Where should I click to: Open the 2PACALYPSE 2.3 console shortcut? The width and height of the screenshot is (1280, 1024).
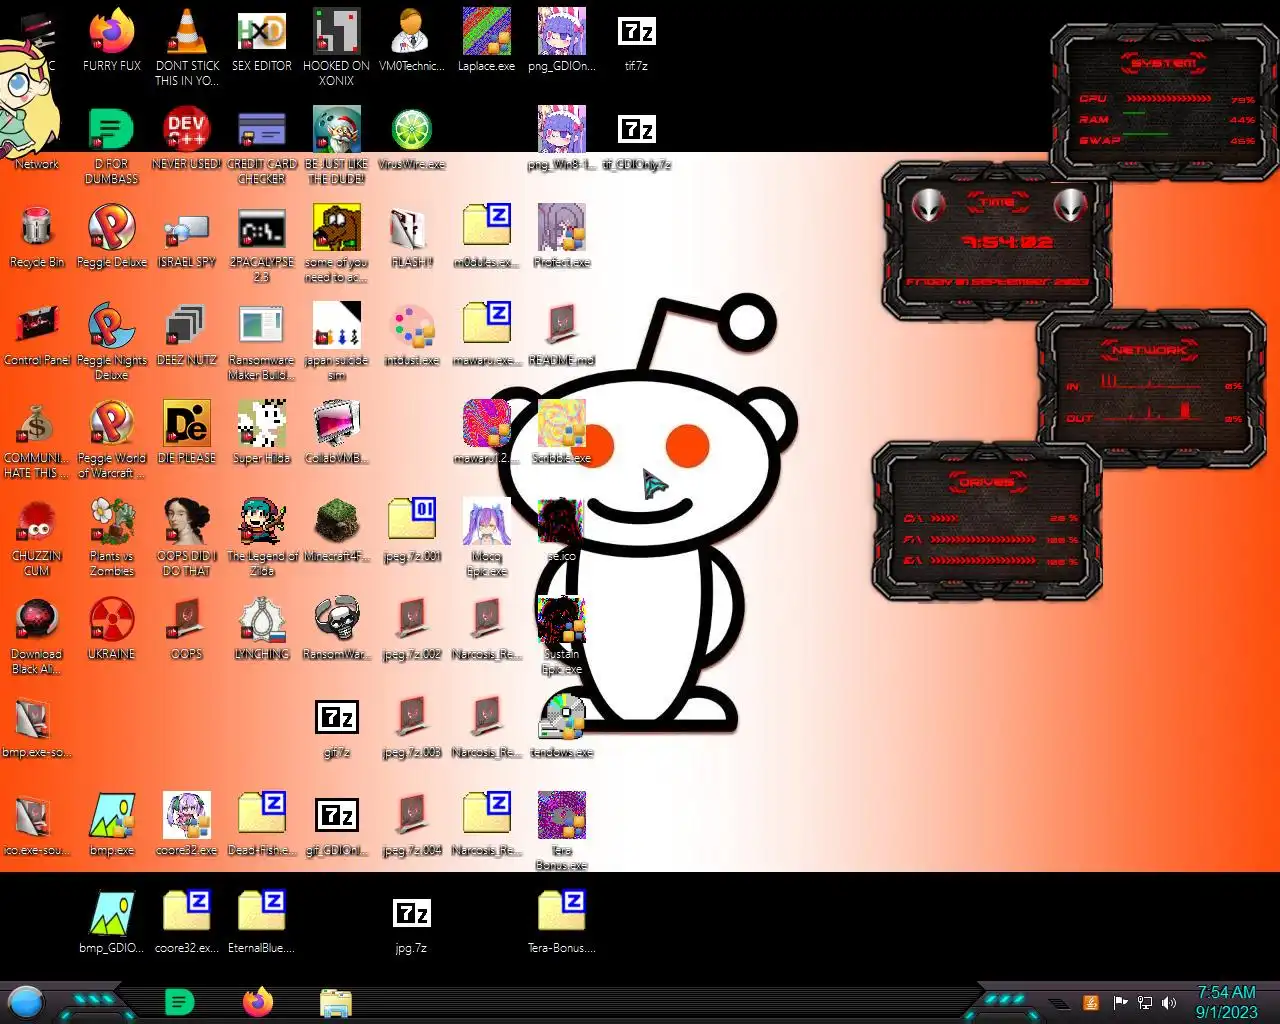pyautogui.click(x=262, y=242)
